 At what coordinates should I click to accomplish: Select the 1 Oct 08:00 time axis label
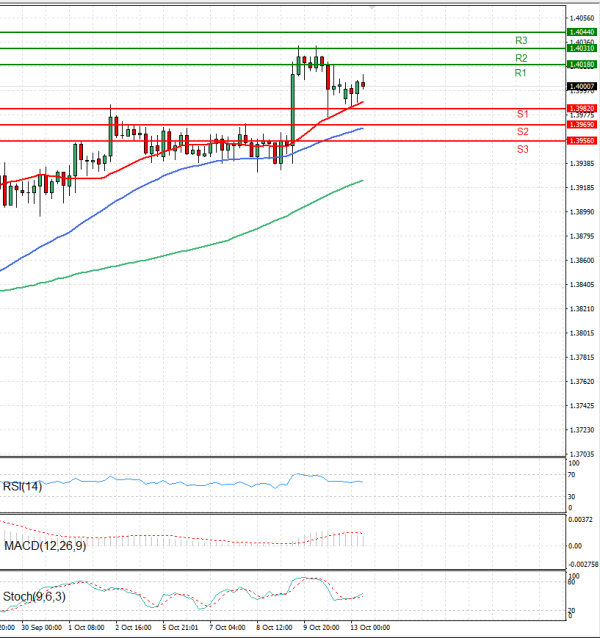click(x=86, y=628)
